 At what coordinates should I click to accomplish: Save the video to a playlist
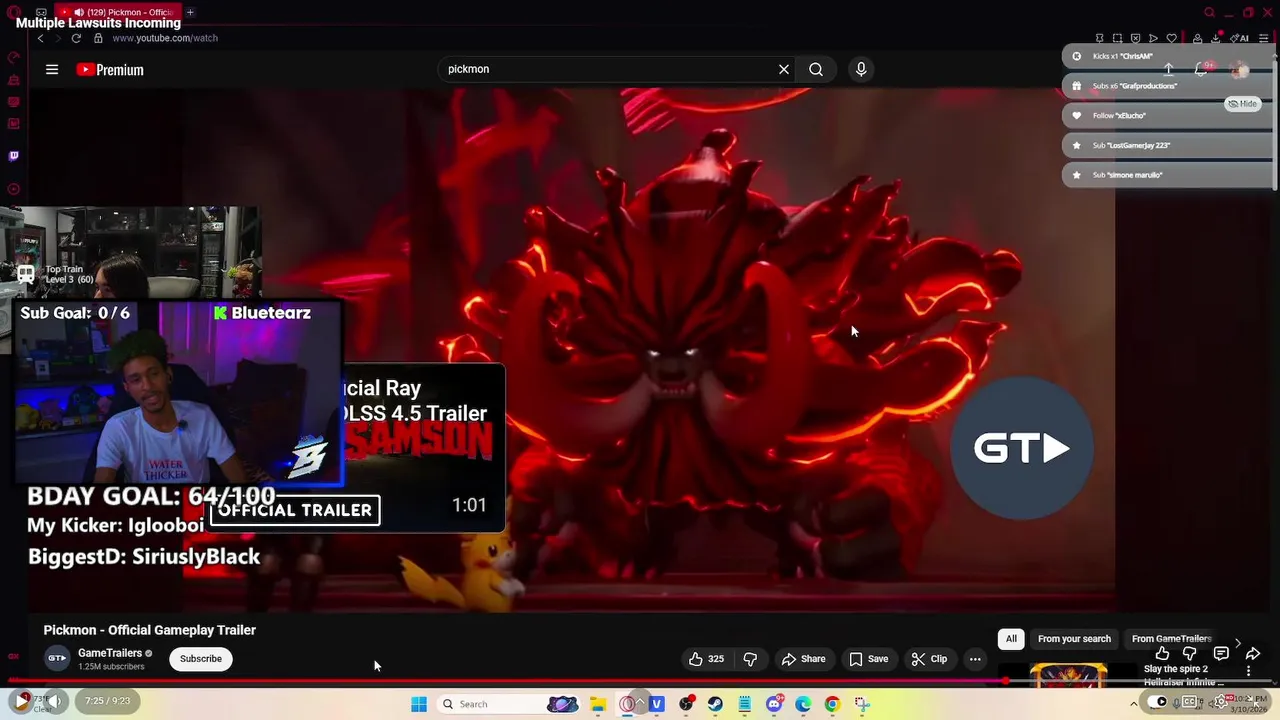[x=868, y=659]
